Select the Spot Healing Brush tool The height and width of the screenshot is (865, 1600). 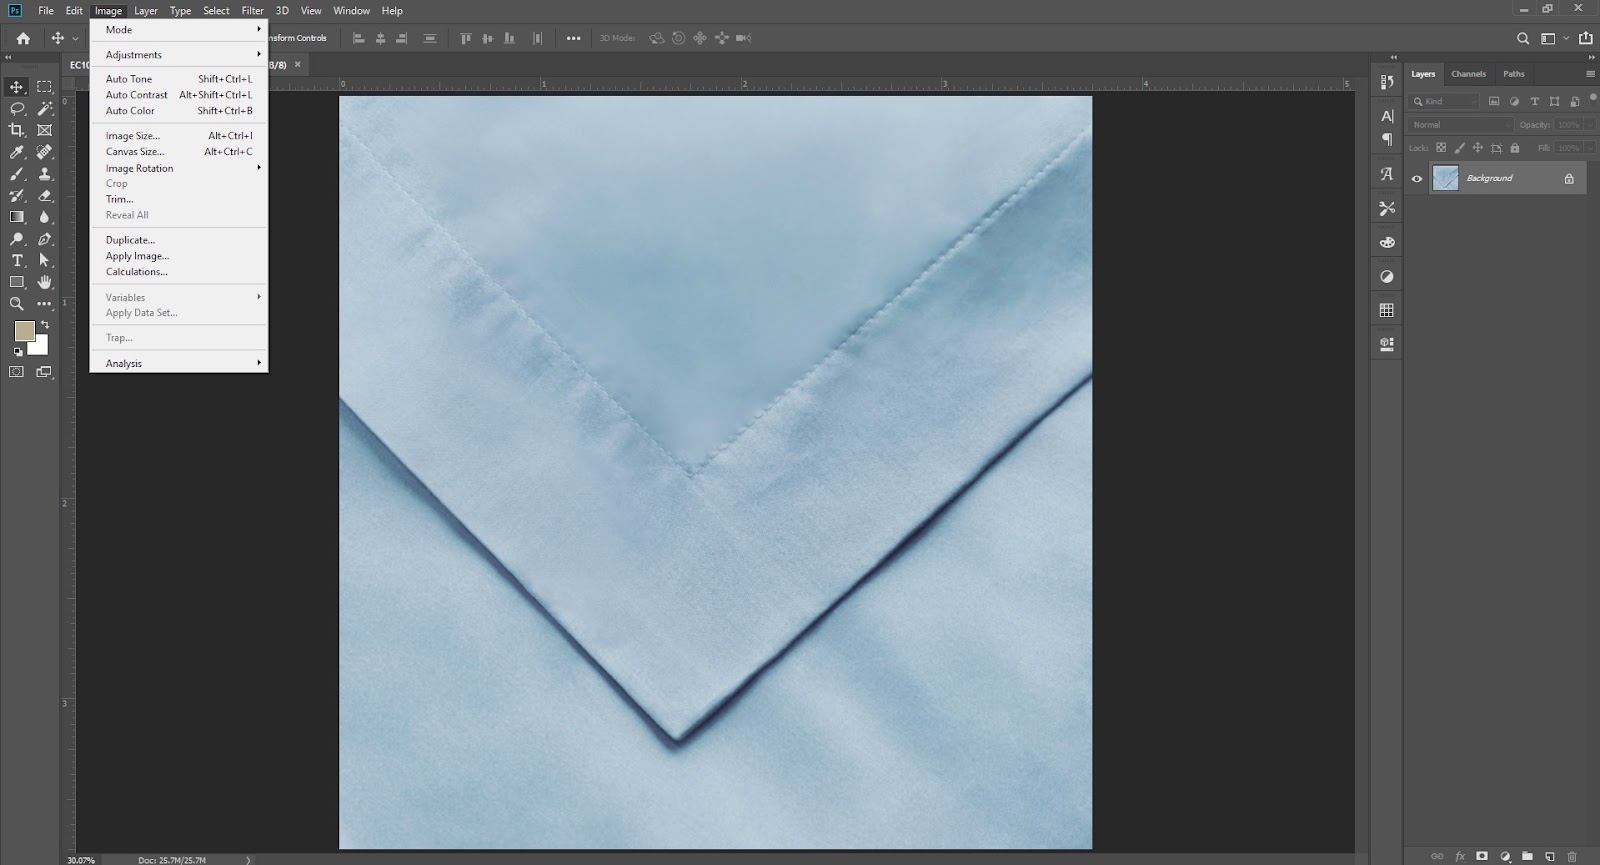(45, 152)
